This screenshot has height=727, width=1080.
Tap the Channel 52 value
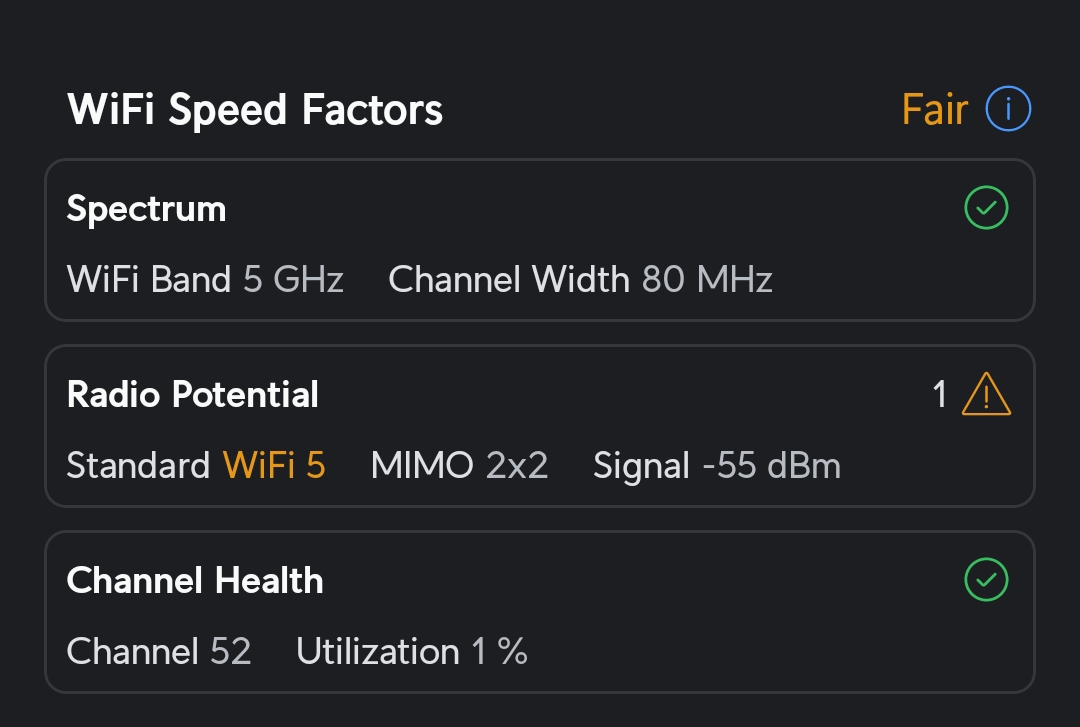230,651
